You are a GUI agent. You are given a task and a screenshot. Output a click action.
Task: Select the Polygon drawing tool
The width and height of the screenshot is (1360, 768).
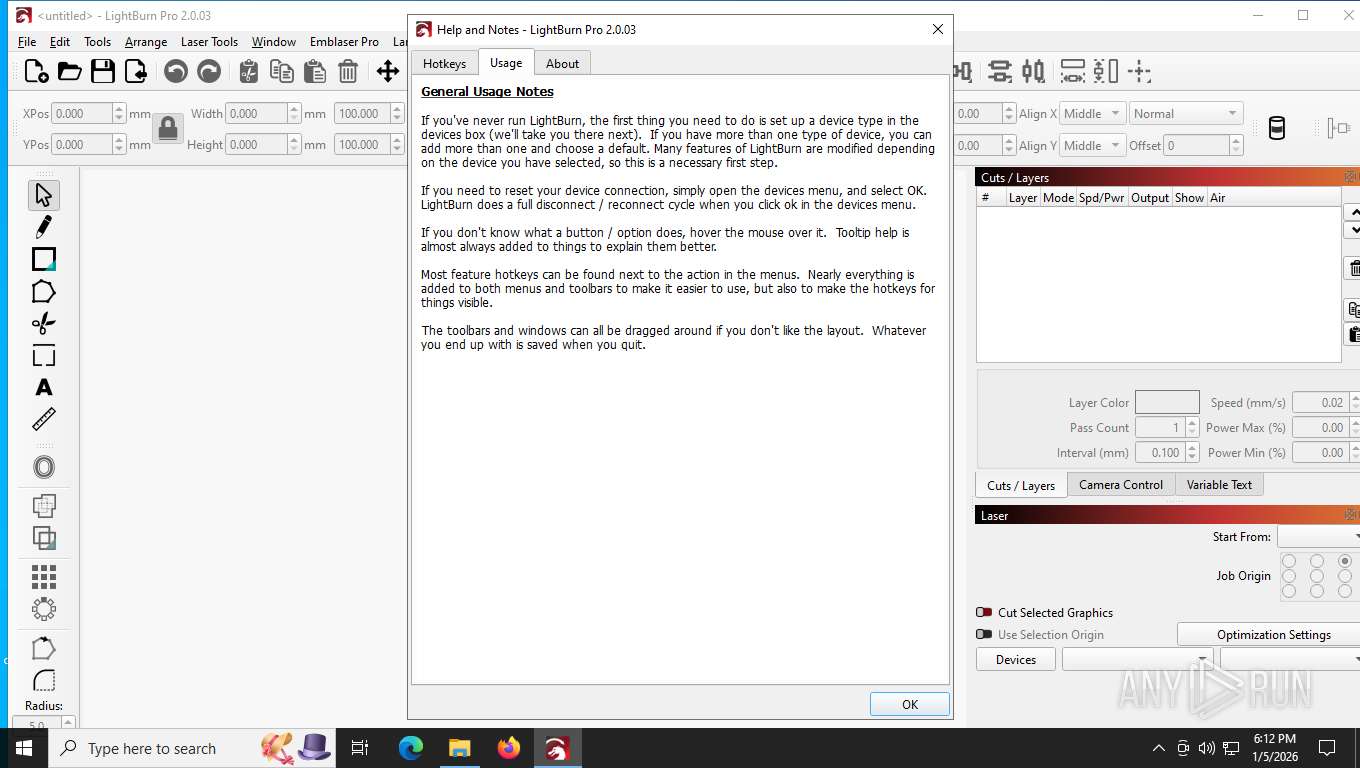click(x=43, y=292)
